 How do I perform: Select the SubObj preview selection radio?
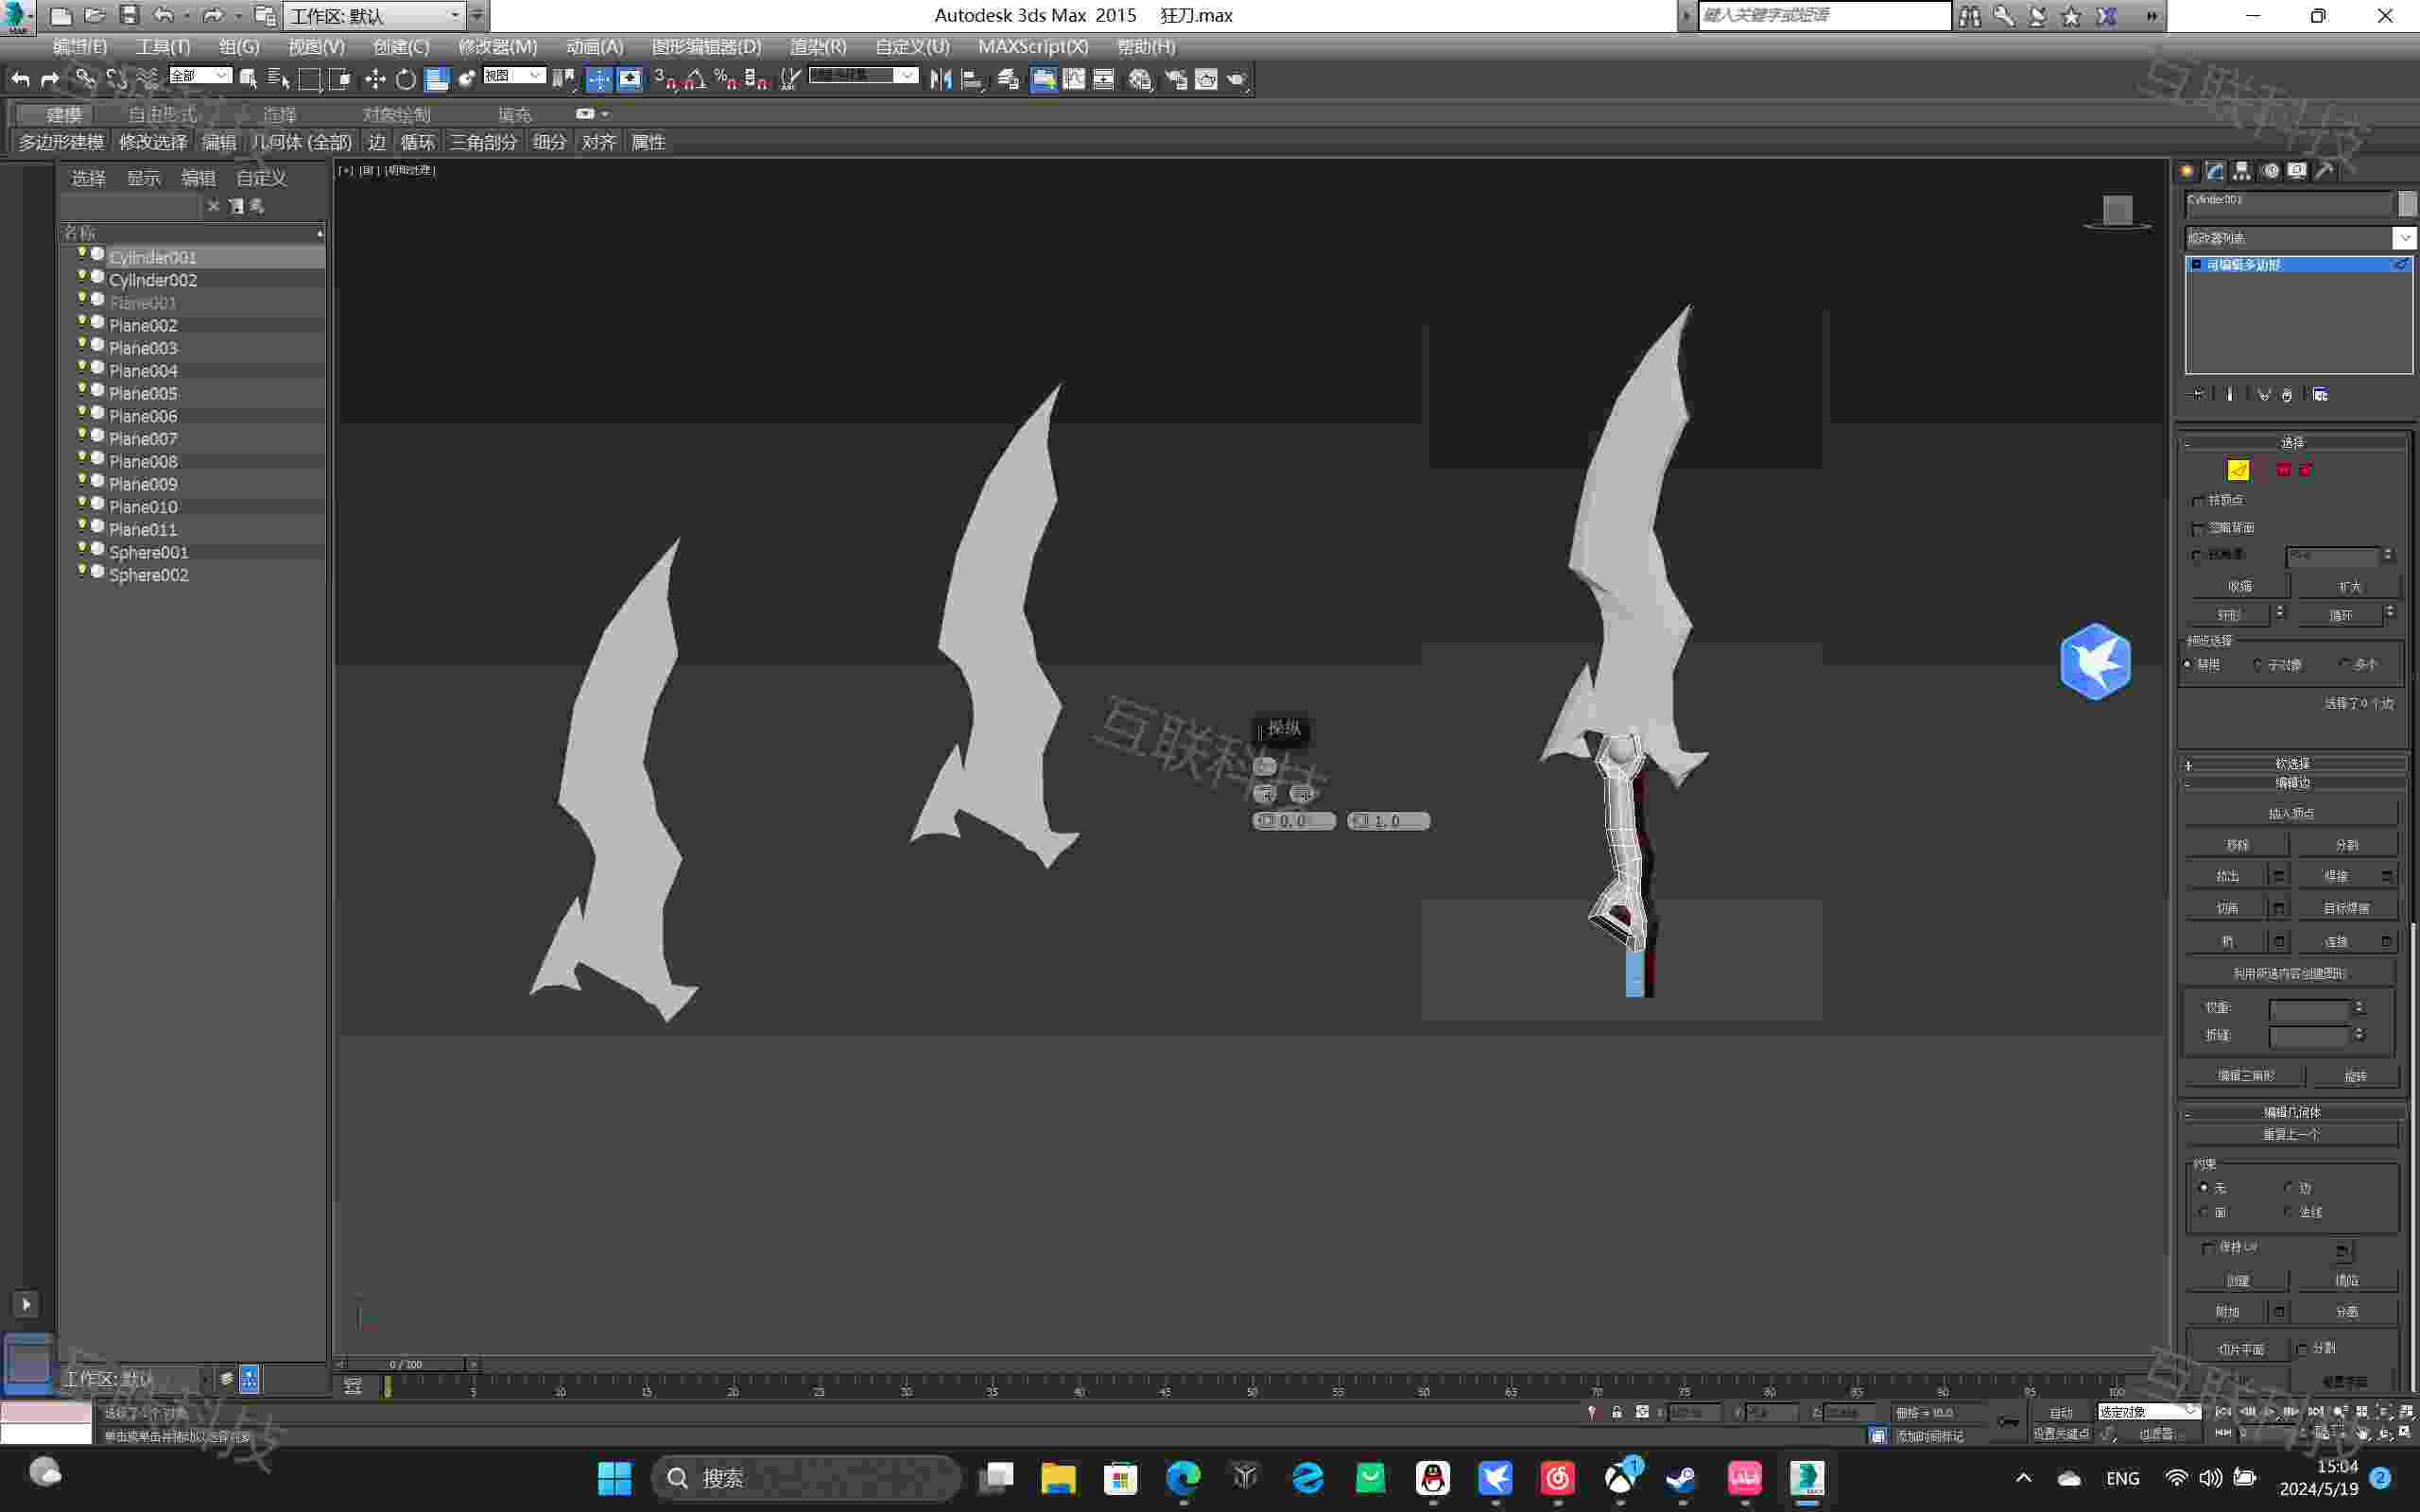pos(2257,664)
